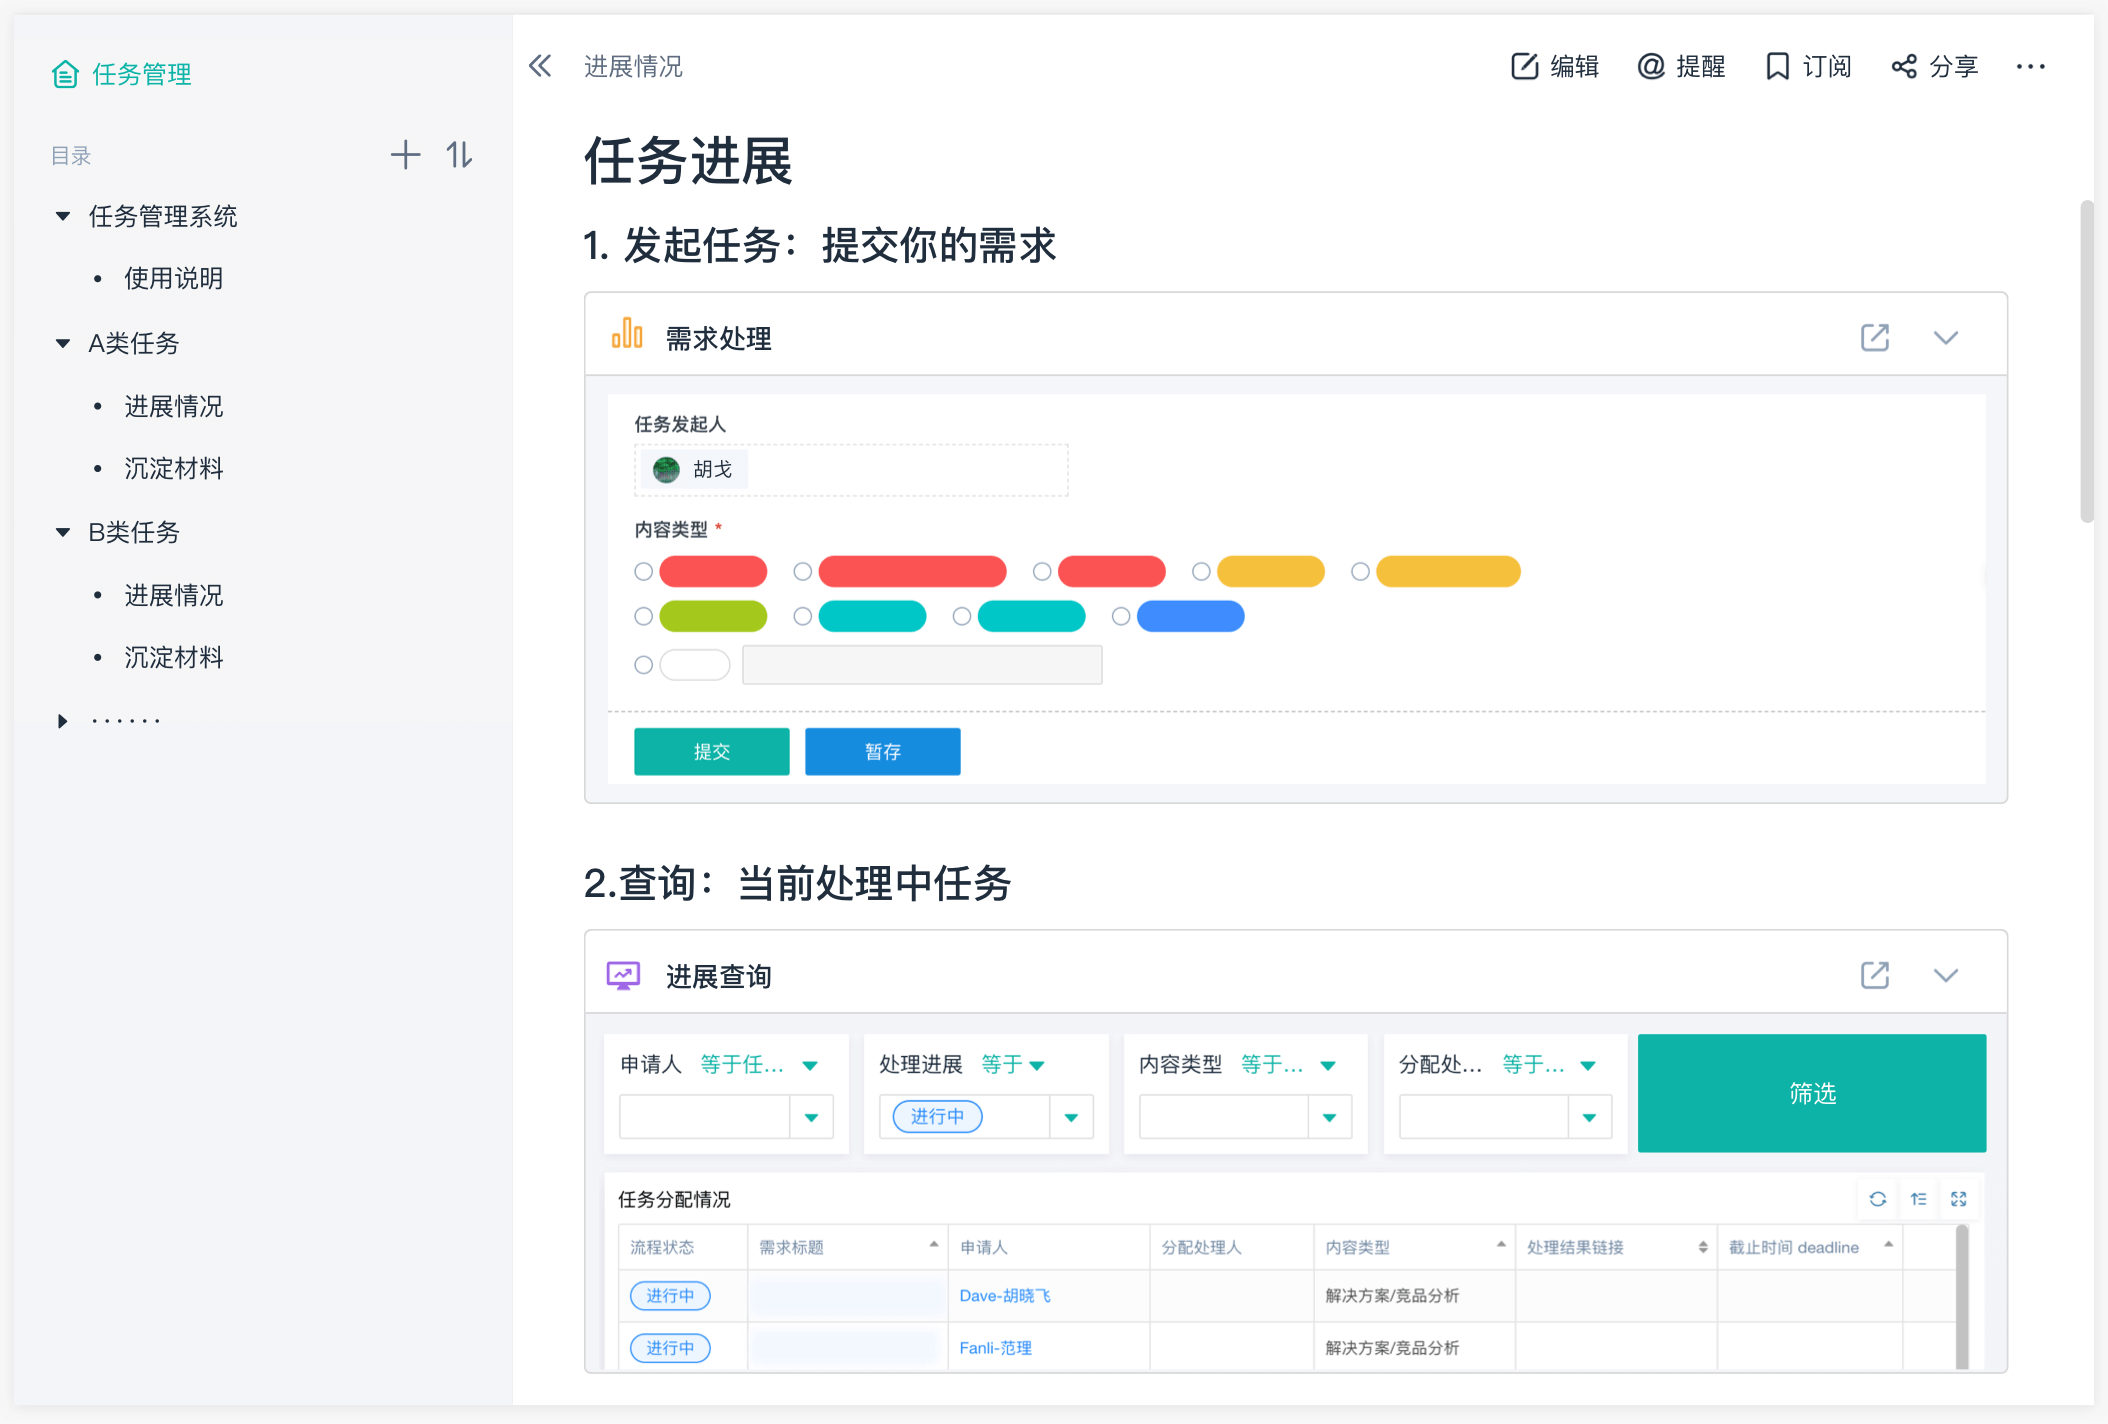Screen dimensions: 2108x1424
Task: Click the 提交 button to submit request
Action: [713, 750]
